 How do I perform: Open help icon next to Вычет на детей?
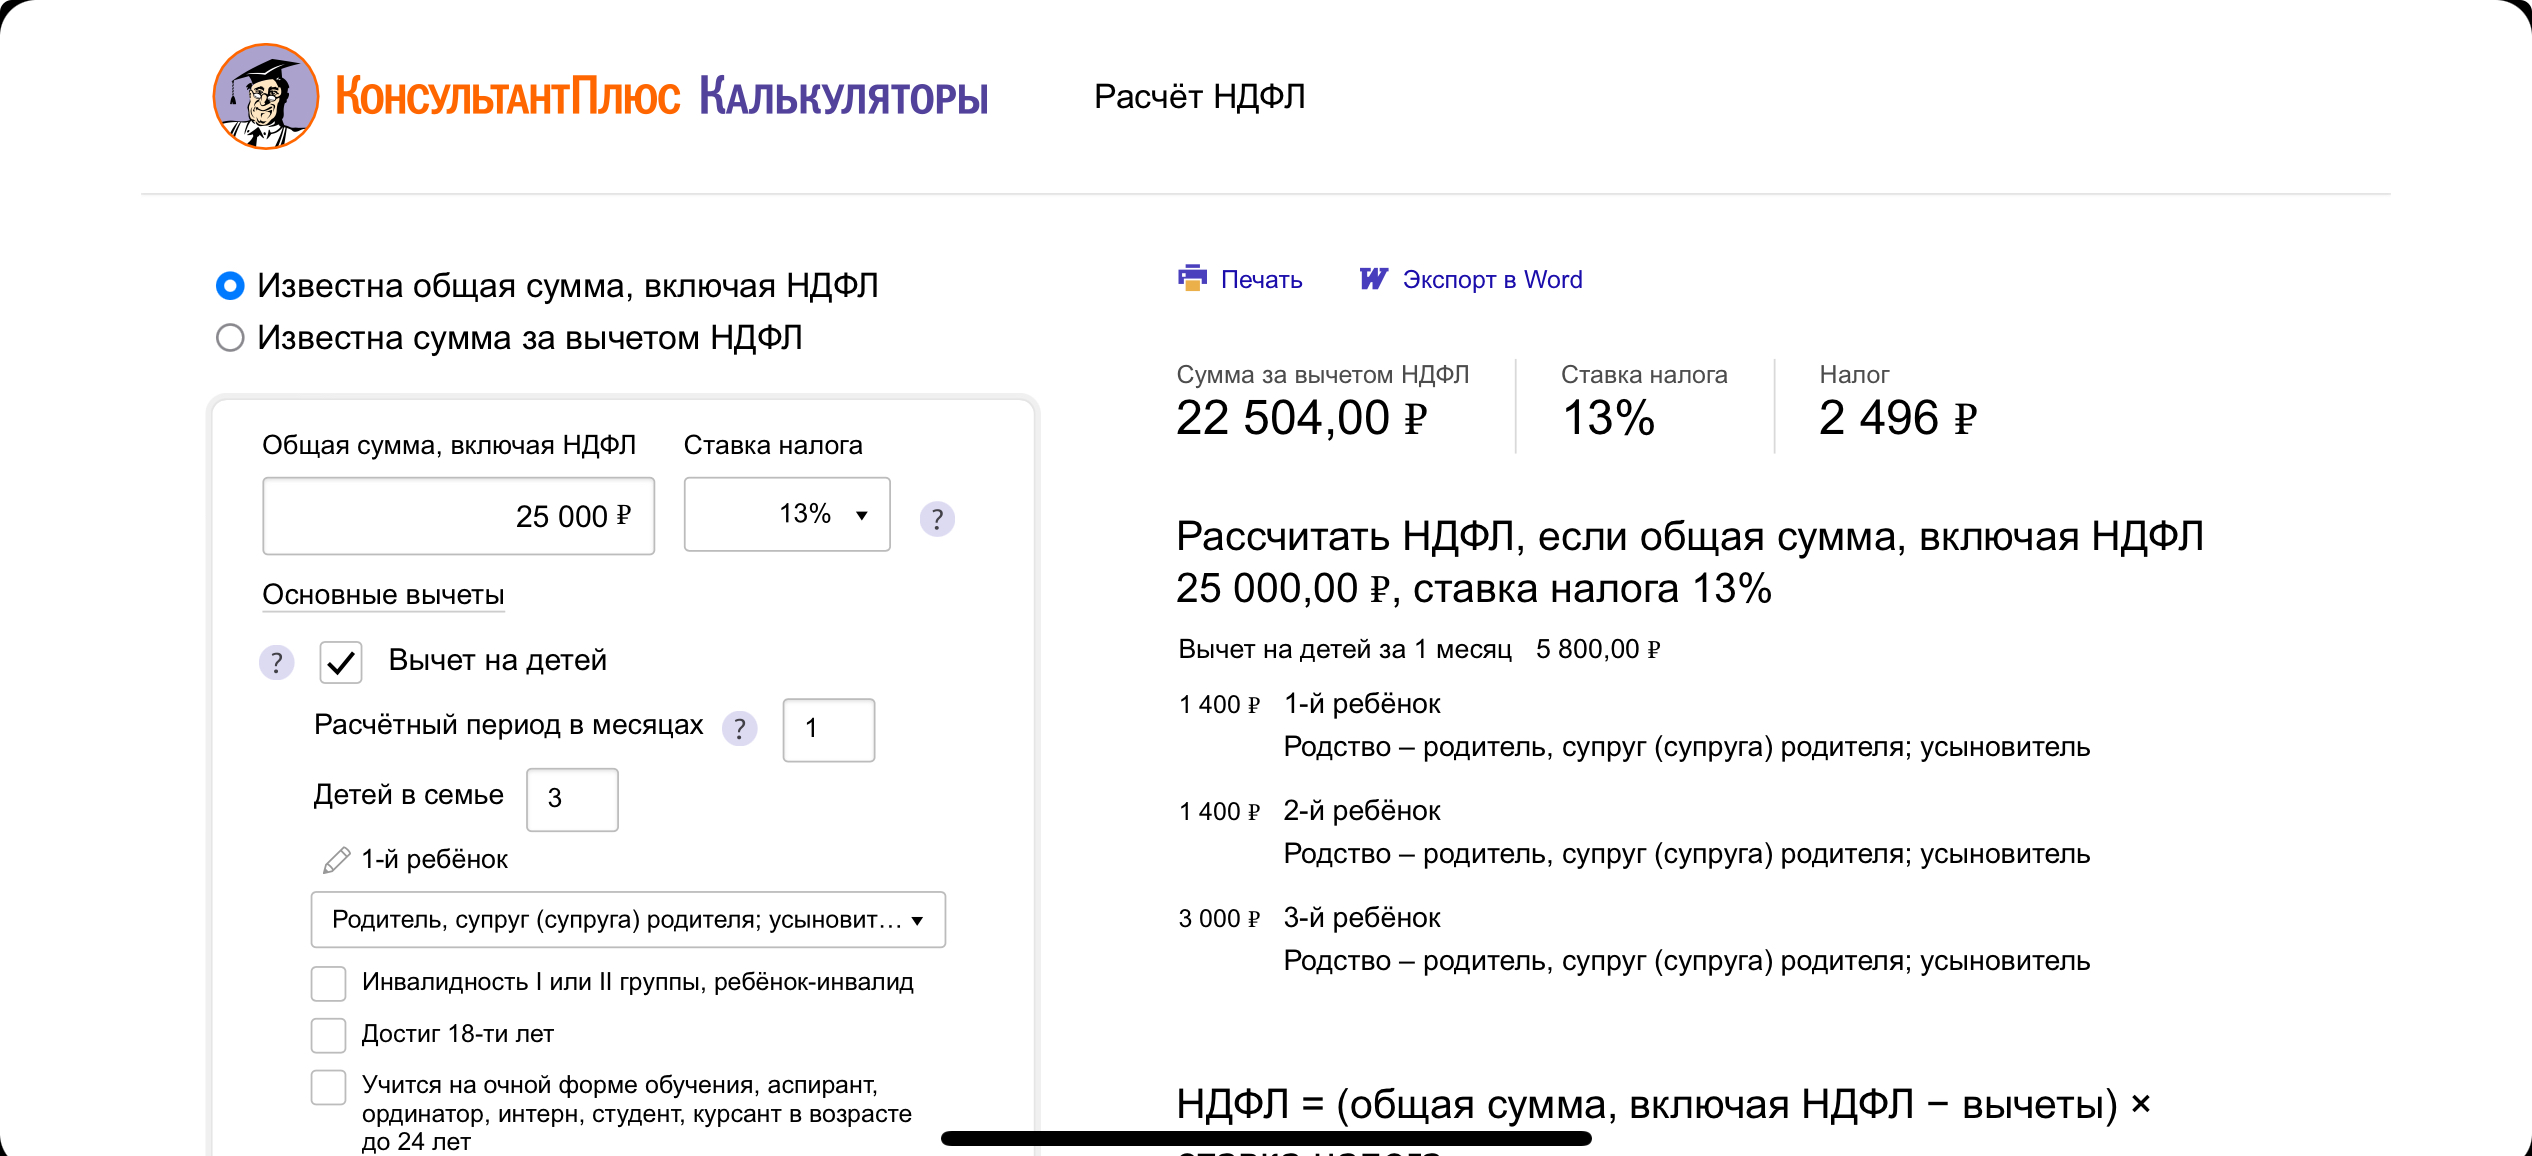tap(277, 662)
